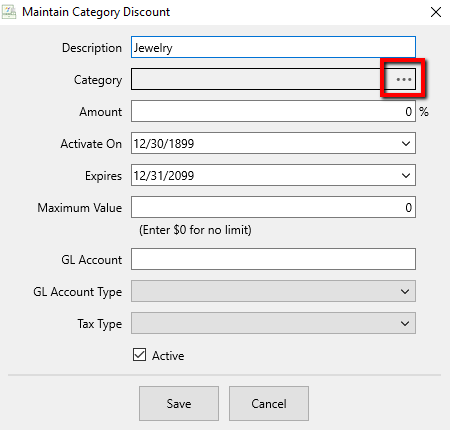450x430 pixels.
Task: Select the Amount percentage field
Action: (273, 111)
